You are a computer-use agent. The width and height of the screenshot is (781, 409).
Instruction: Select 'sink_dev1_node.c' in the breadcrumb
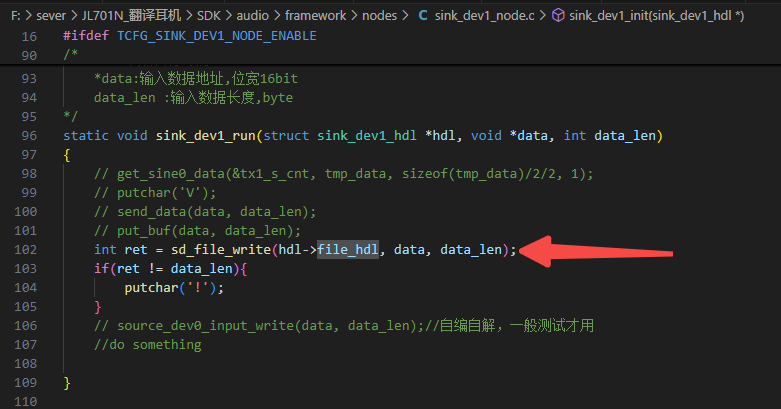point(484,16)
